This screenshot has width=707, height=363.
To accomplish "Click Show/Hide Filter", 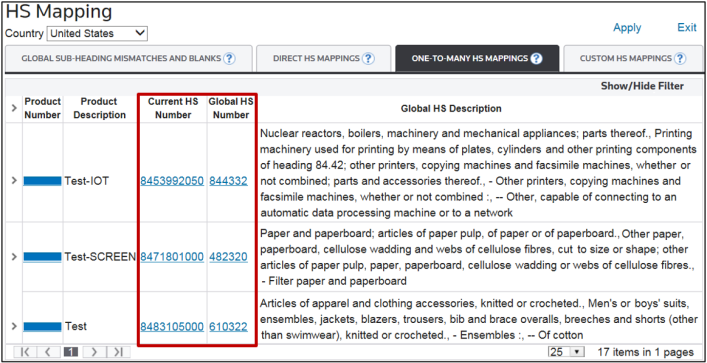I will click(x=642, y=86).
